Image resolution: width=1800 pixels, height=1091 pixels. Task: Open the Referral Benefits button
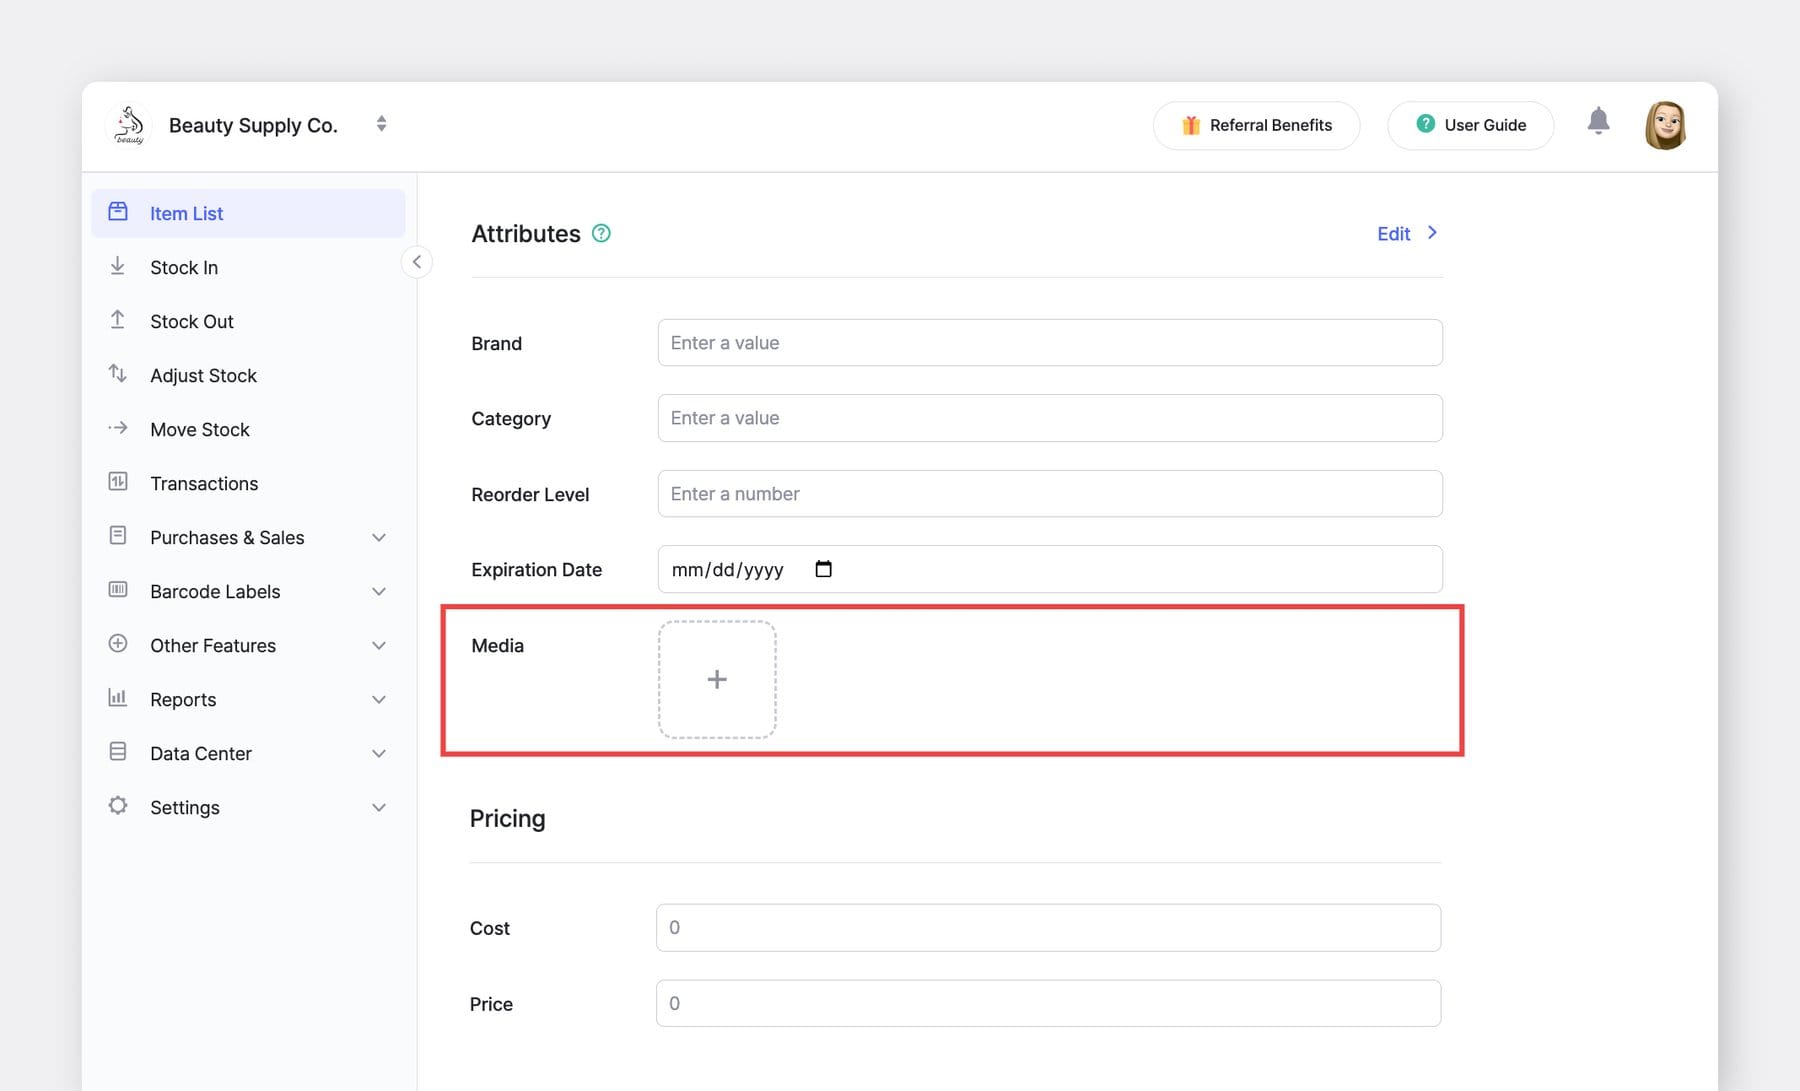(x=1256, y=125)
